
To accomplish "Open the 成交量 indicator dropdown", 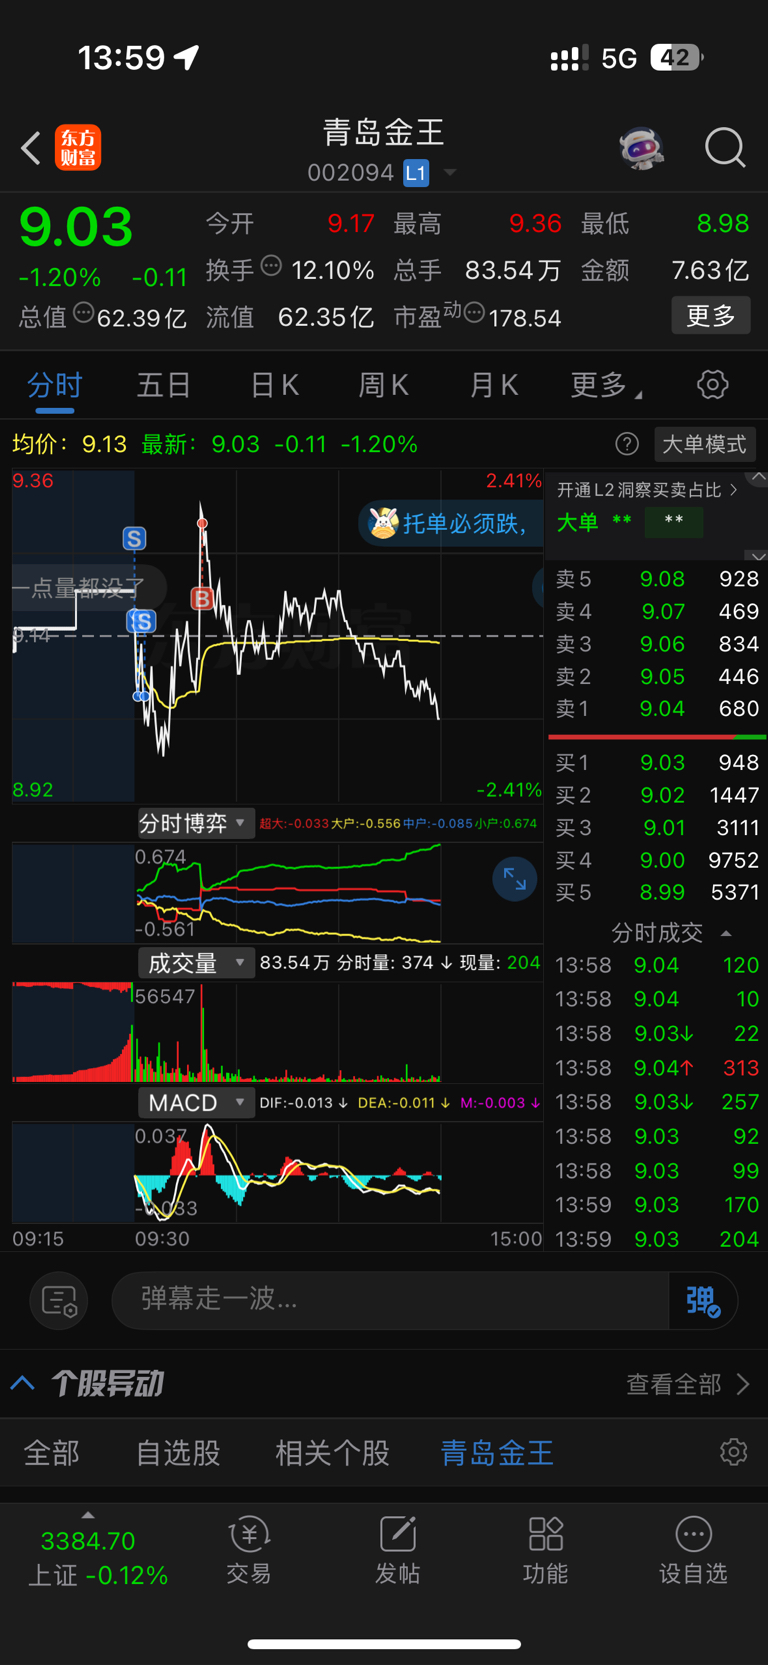I will click(x=195, y=963).
